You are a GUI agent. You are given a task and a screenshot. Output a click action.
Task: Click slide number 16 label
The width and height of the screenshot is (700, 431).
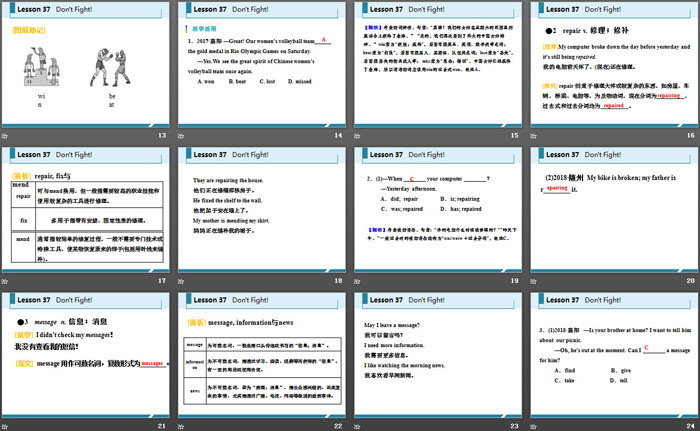(691, 135)
